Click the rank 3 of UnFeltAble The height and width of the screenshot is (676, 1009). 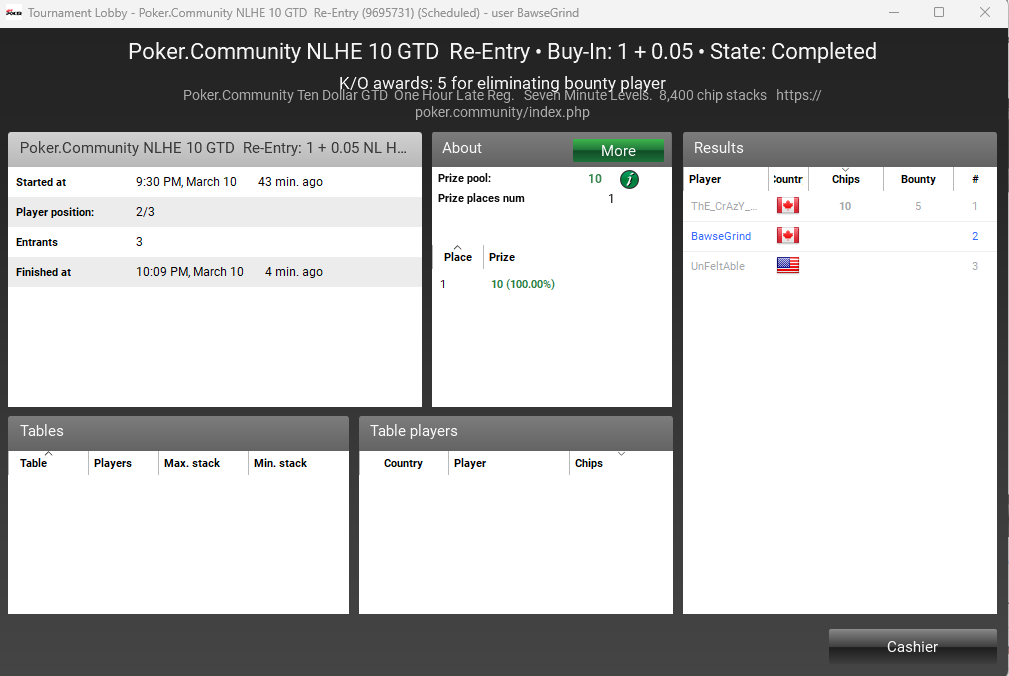(975, 266)
